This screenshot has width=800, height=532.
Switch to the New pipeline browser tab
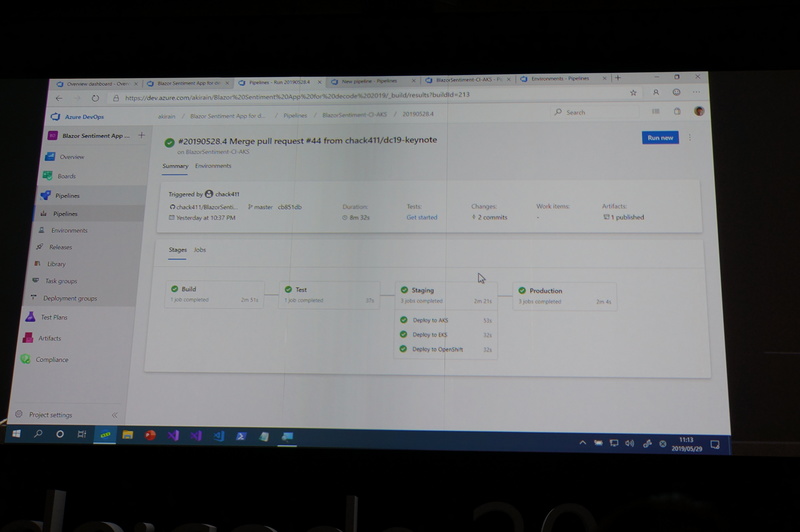373,81
